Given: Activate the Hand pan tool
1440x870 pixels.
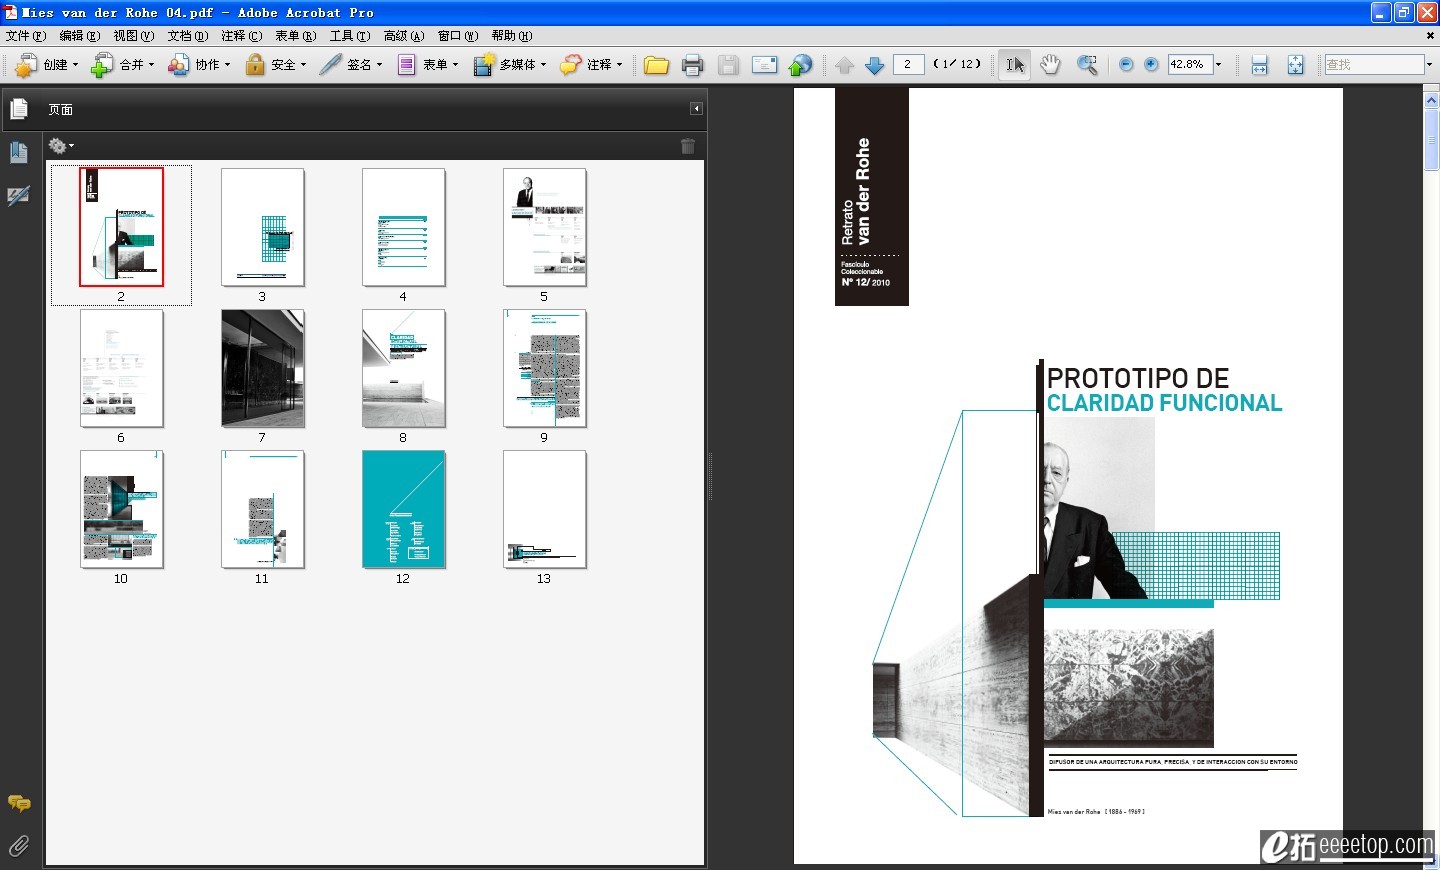Looking at the screenshot, I should pos(1050,65).
